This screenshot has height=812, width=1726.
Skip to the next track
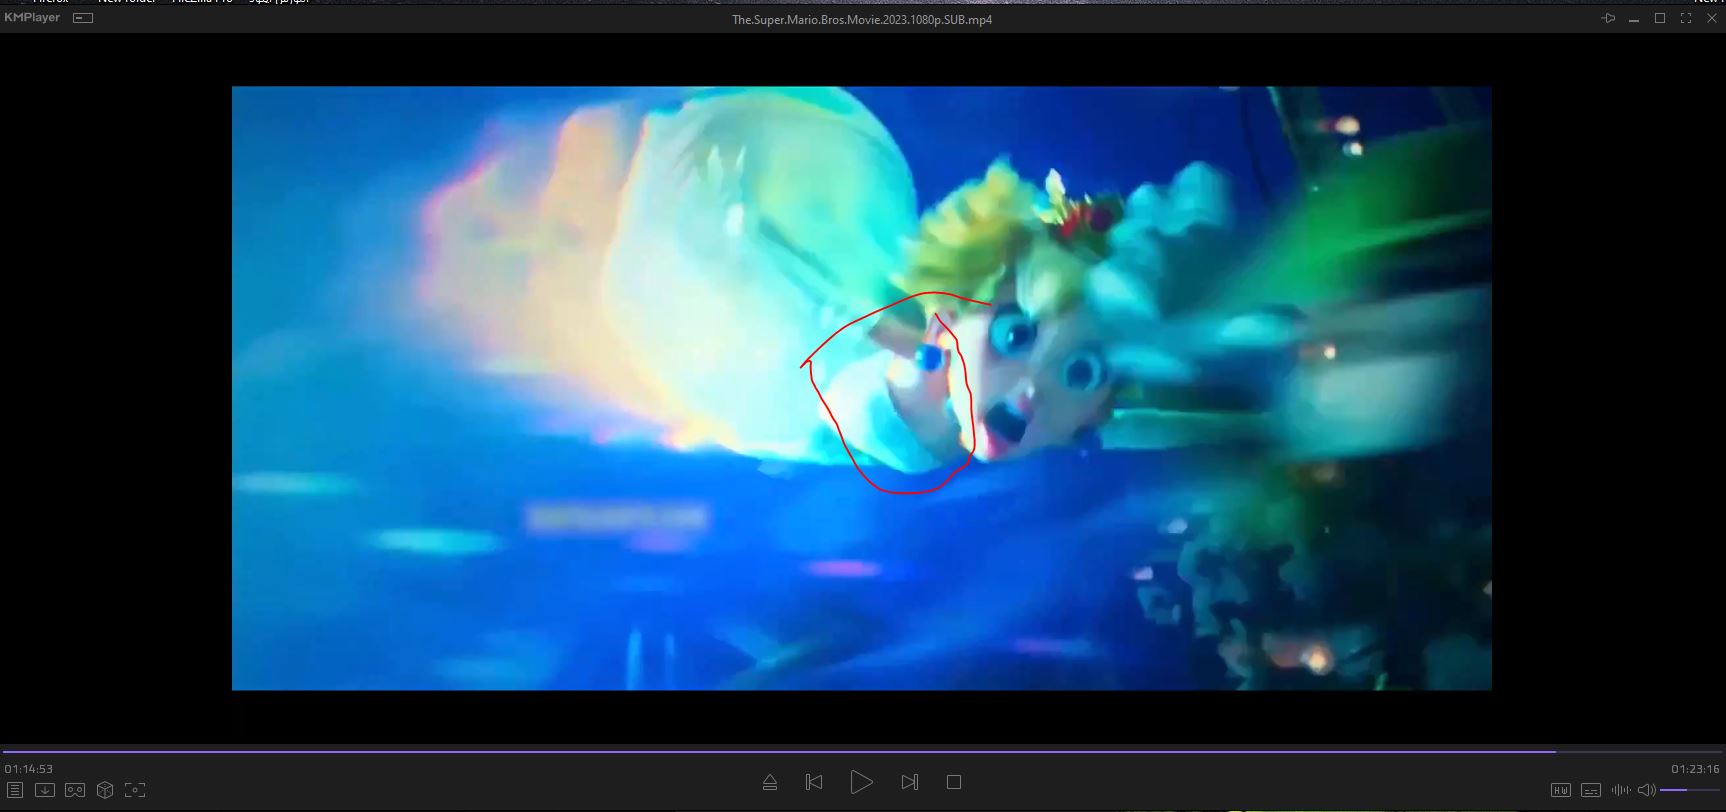909,782
